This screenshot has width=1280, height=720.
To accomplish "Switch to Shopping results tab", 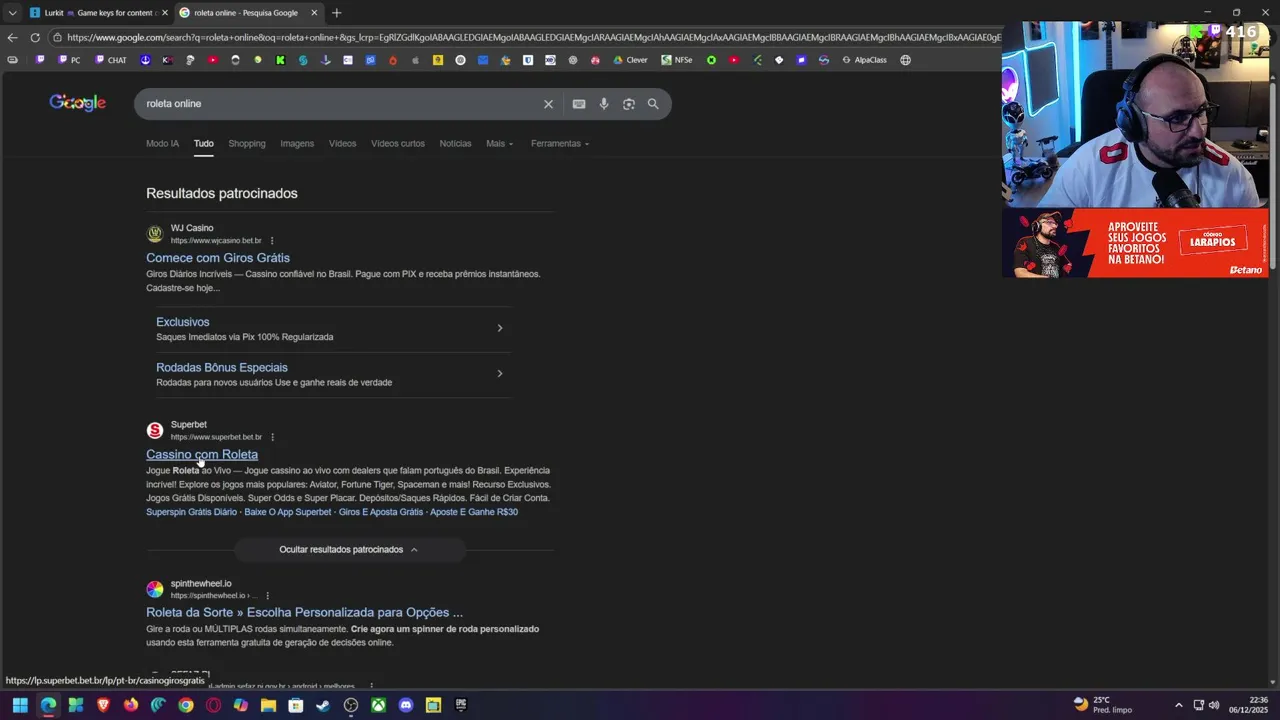I will (247, 143).
